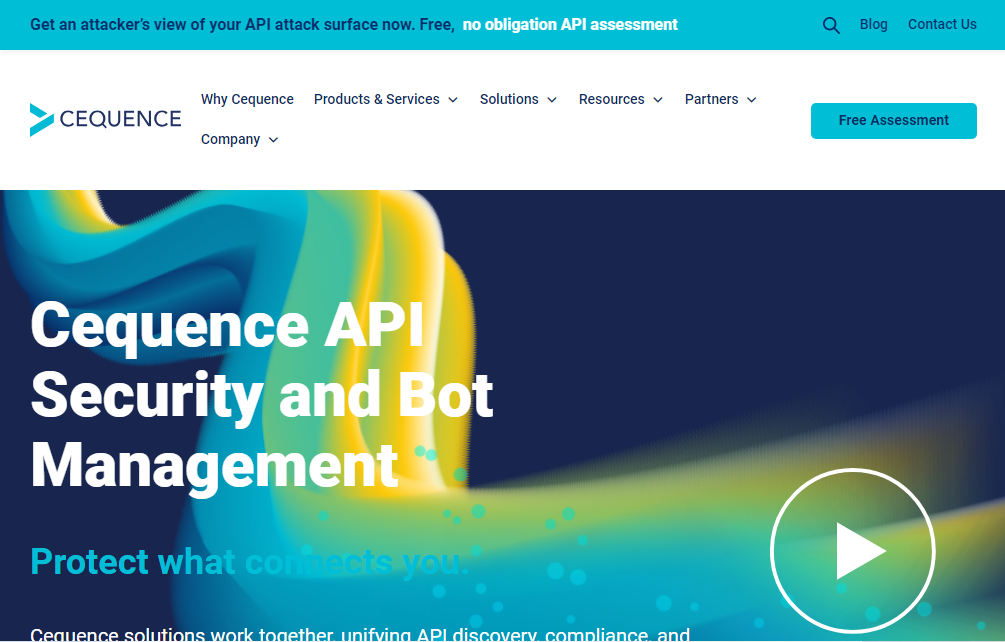The image size is (1005, 642).
Task: Click the Cequence API Security headline
Action: [x=262, y=394]
